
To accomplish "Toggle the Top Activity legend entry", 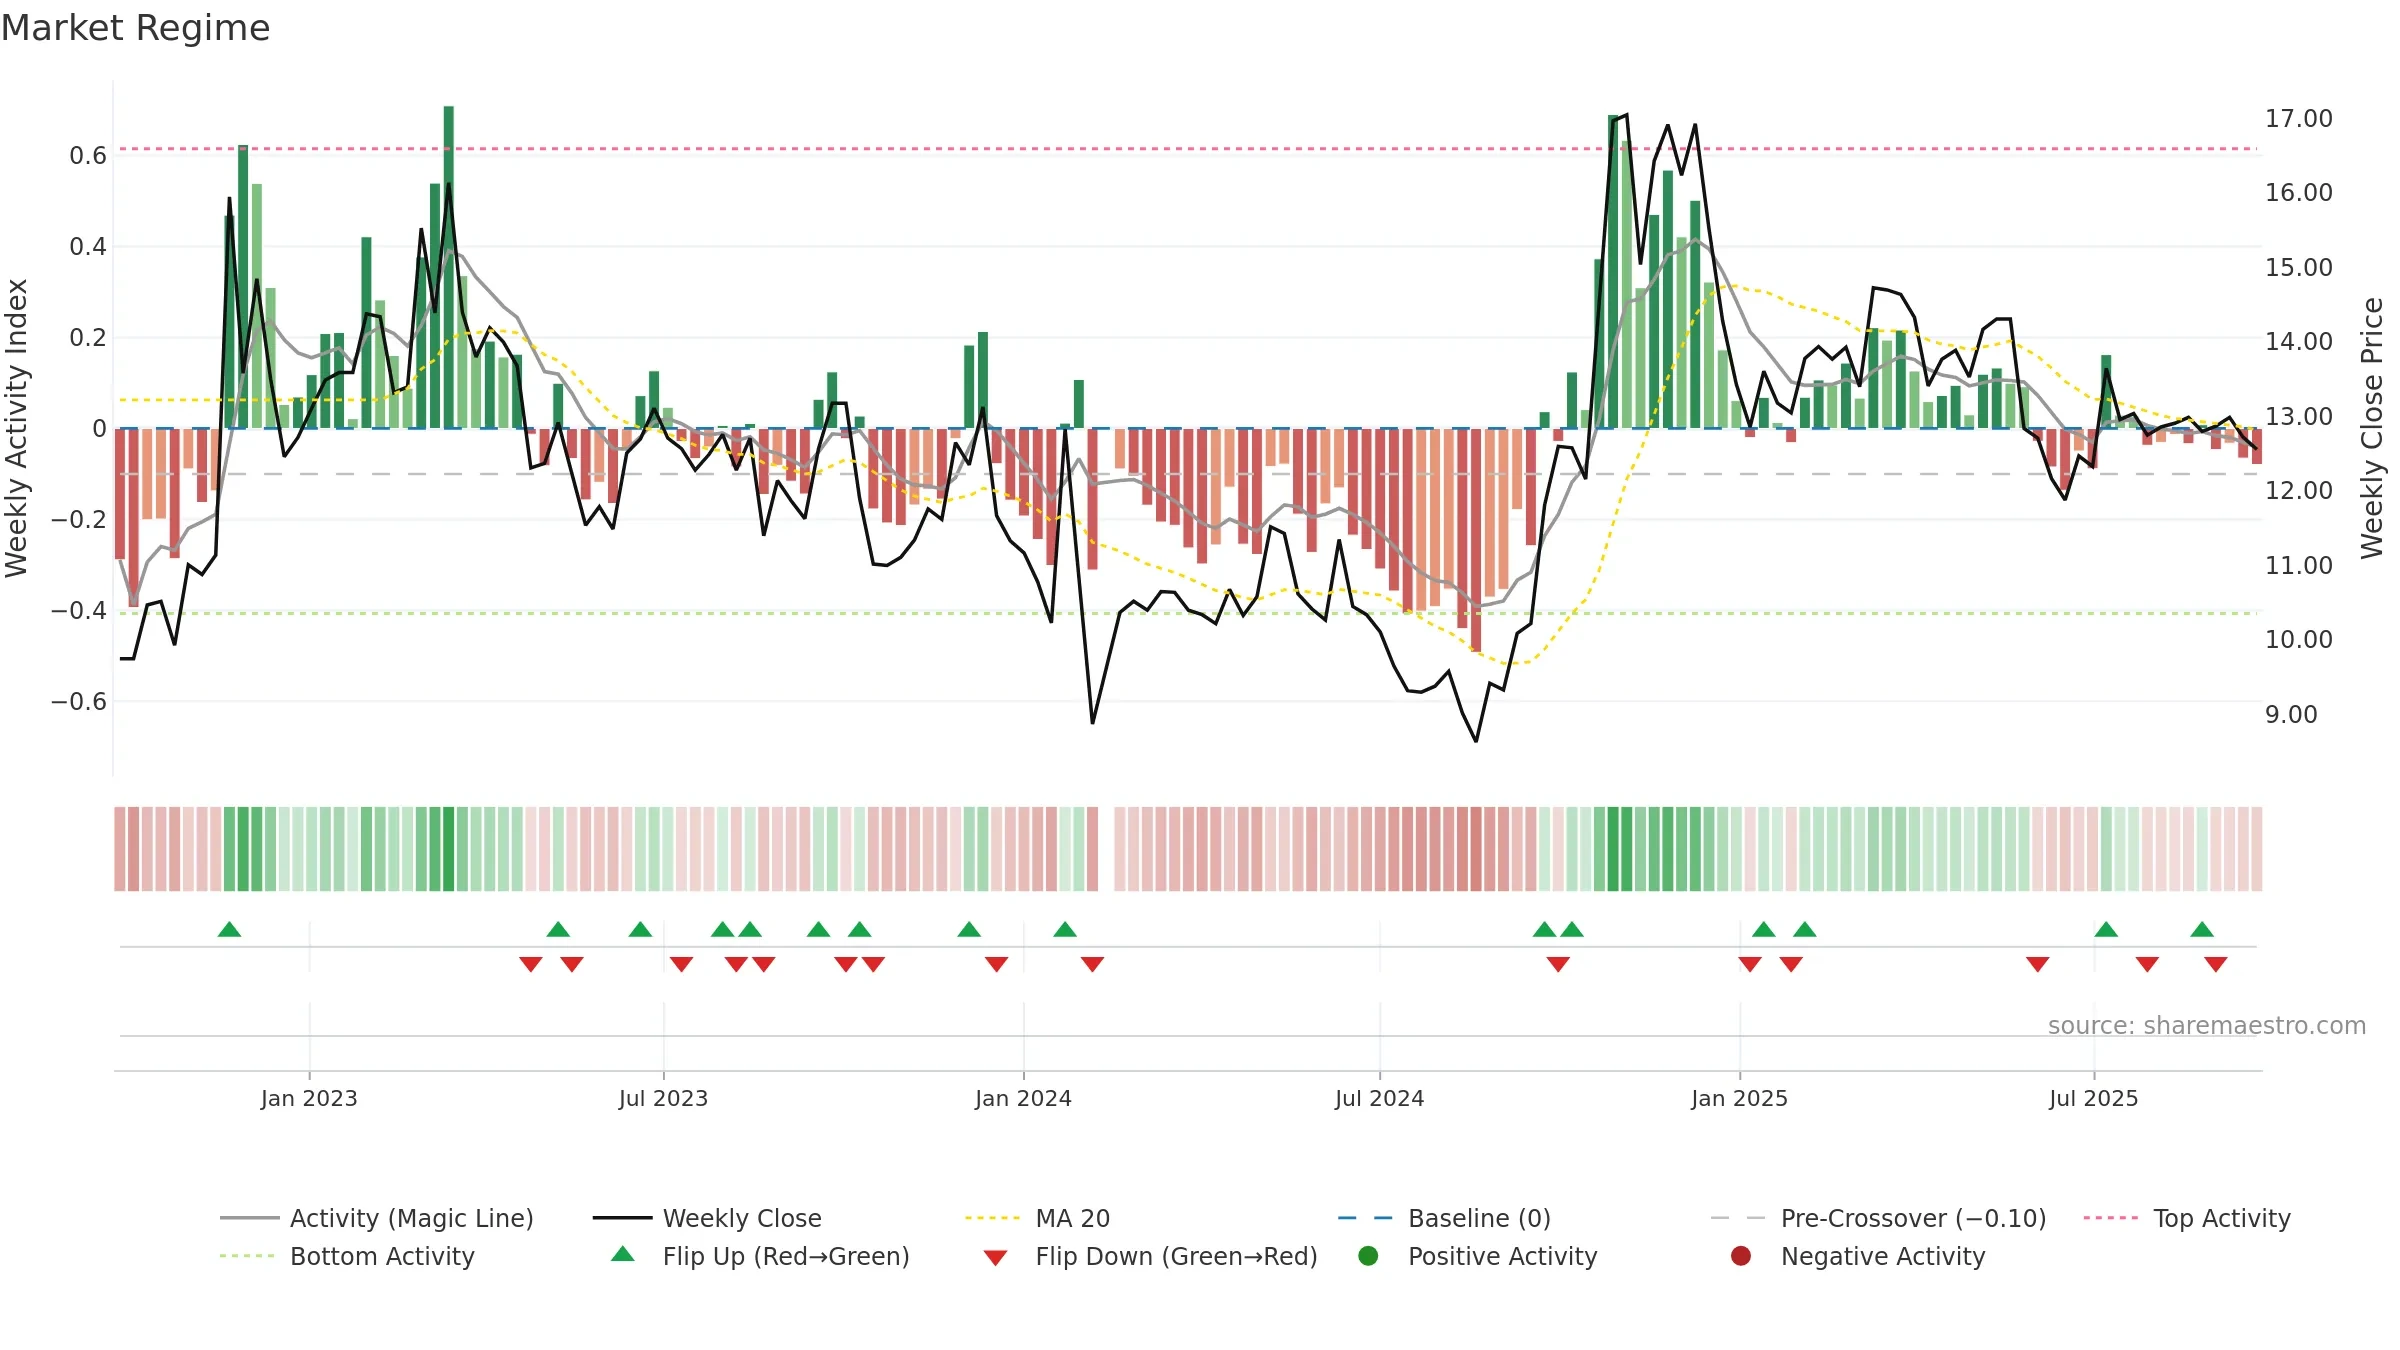I will coord(2187,1218).
